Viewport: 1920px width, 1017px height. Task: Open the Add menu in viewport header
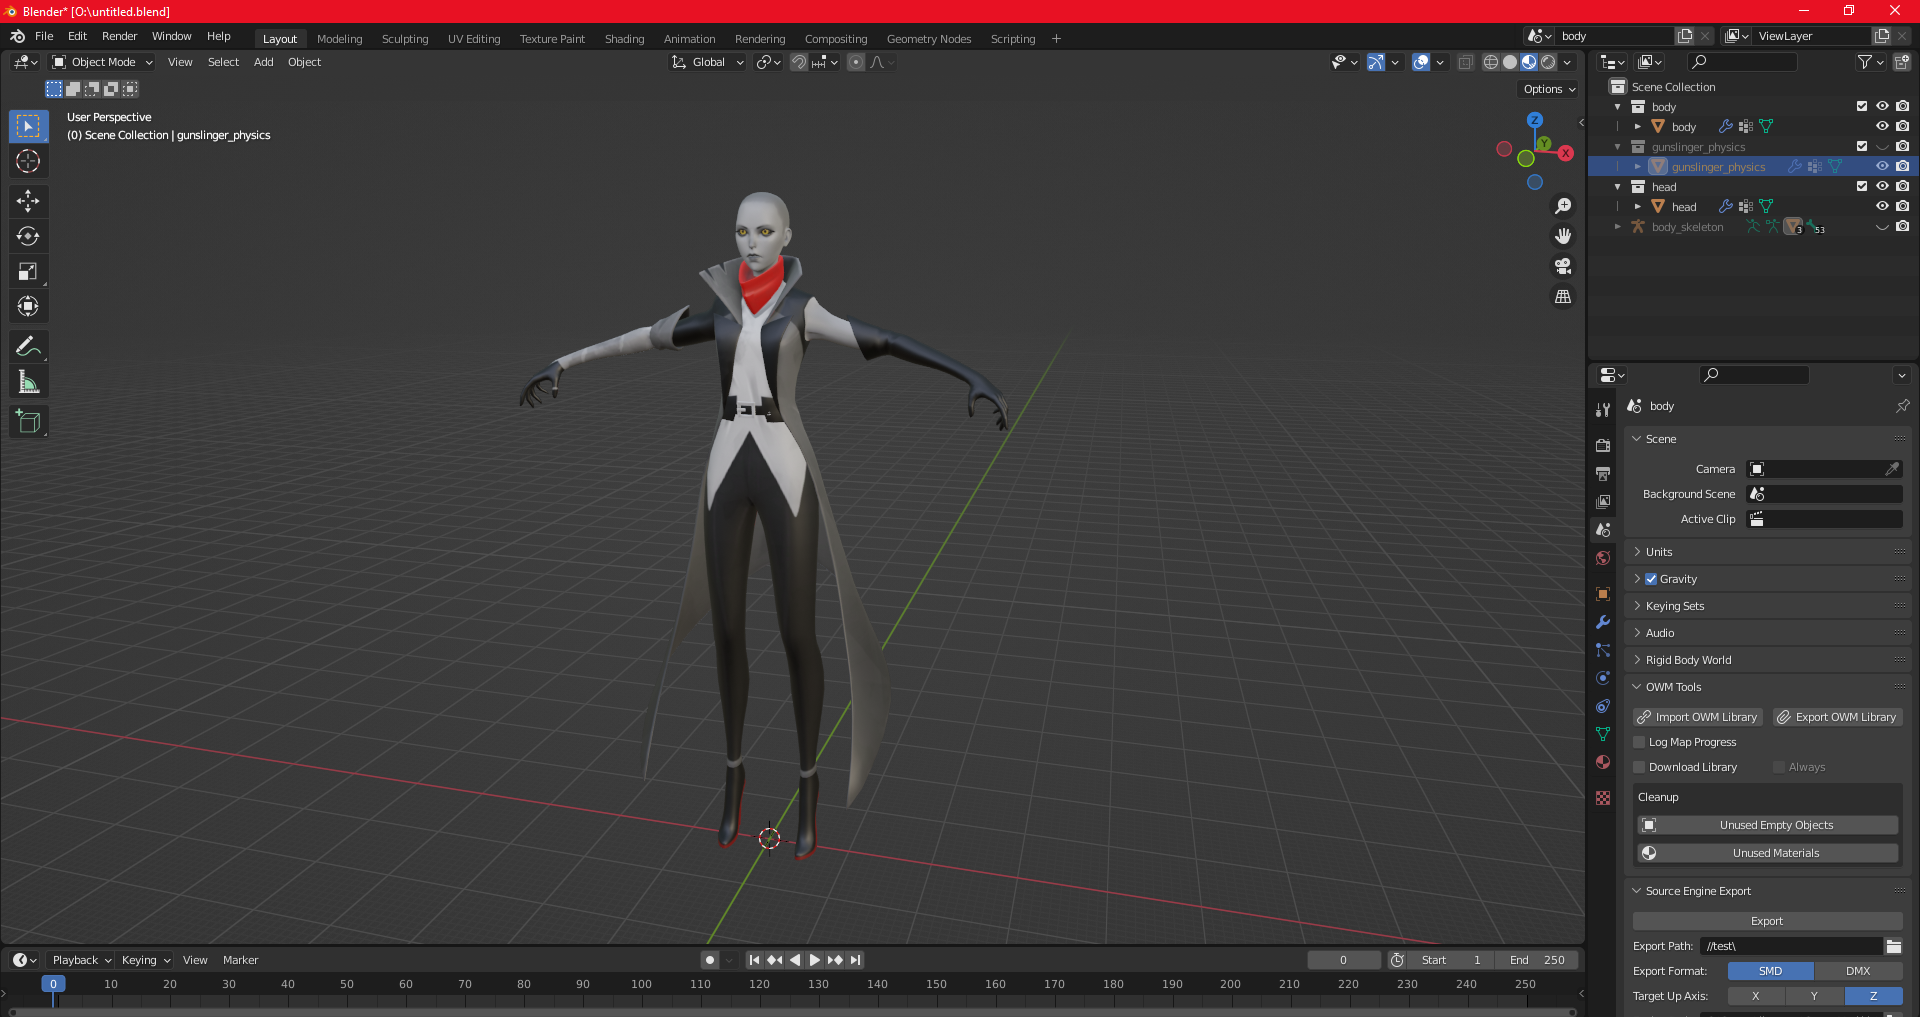tap(264, 62)
